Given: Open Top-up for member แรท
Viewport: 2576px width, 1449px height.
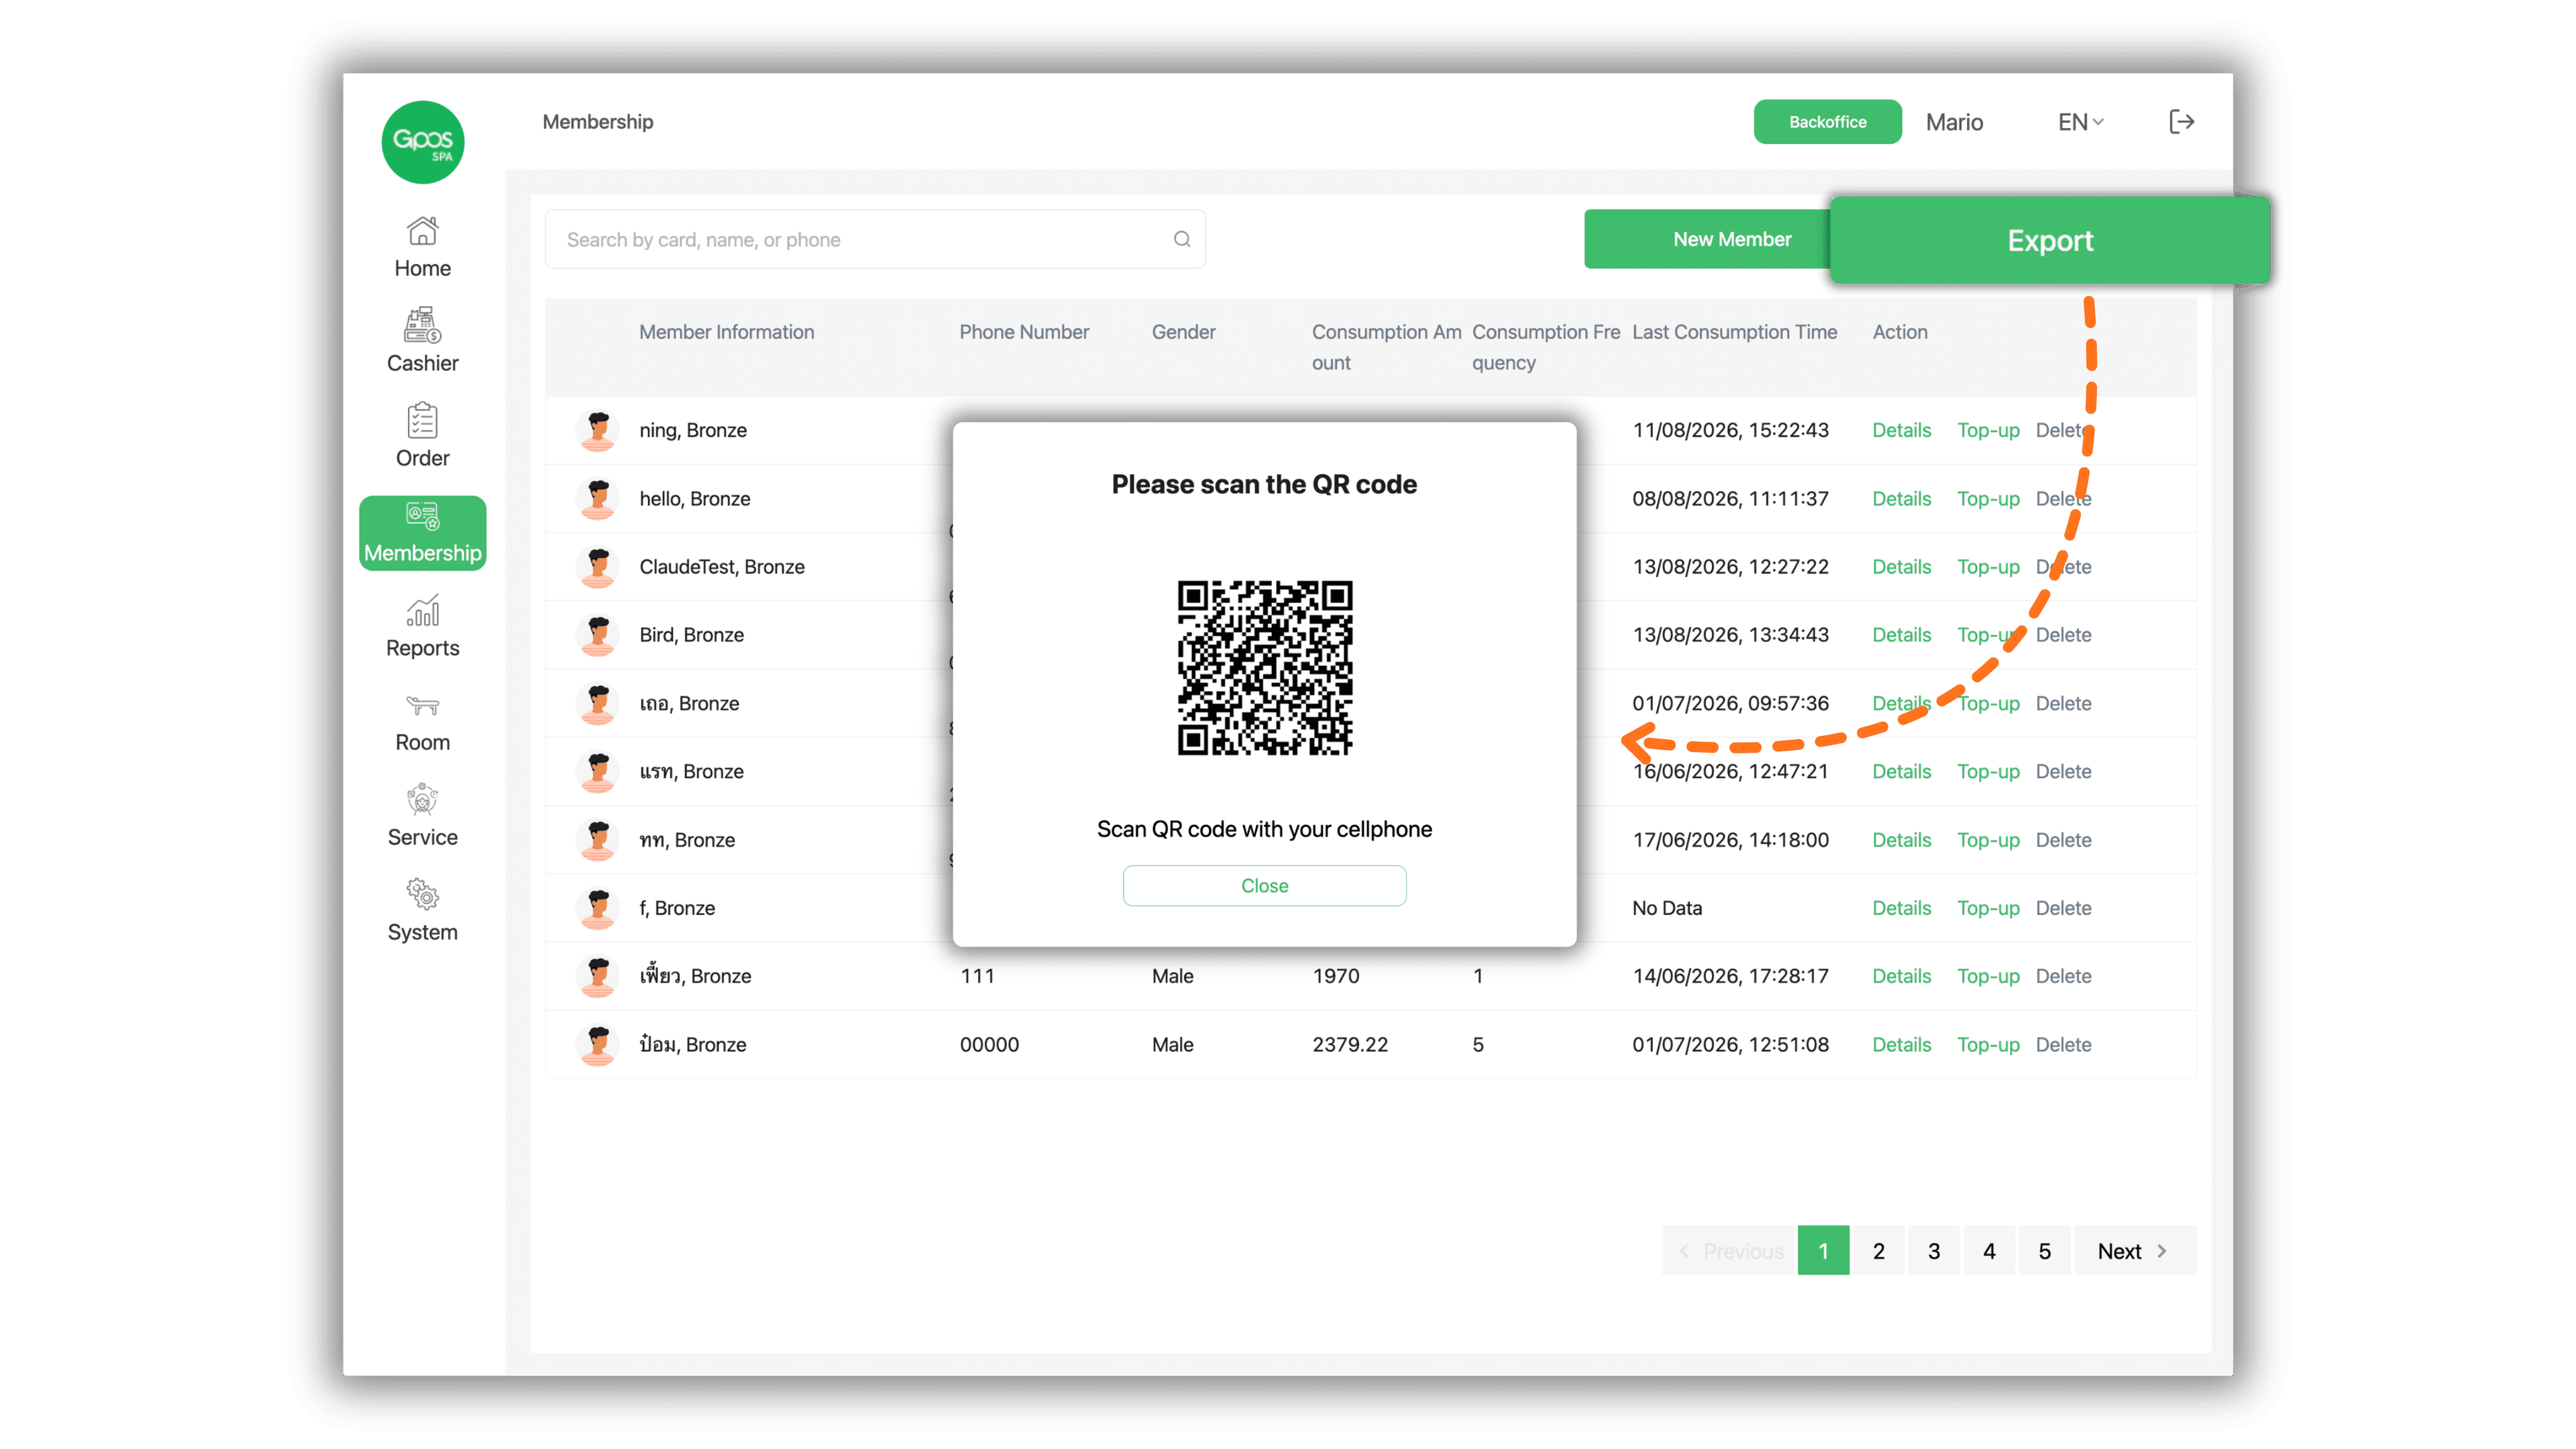Looking at the screenshot, I should tap(1988, 771).
